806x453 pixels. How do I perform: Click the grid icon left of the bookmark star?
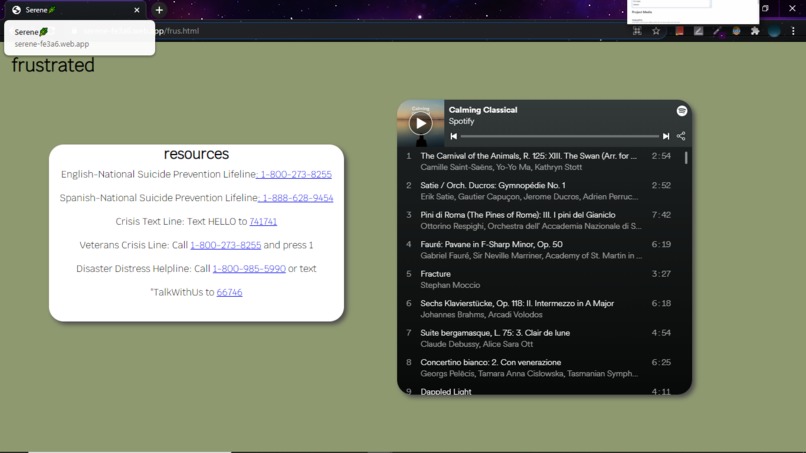click(x=637, y=31)
